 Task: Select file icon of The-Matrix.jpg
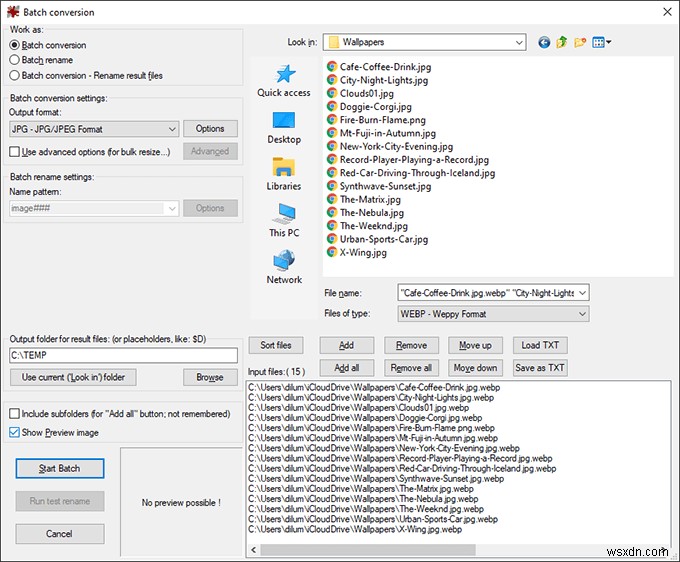pos(332,199)
